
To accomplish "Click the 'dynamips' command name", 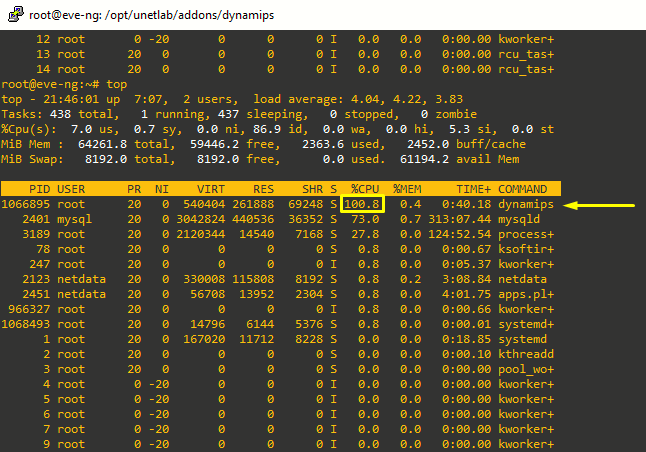I will [x=526, y=204].
